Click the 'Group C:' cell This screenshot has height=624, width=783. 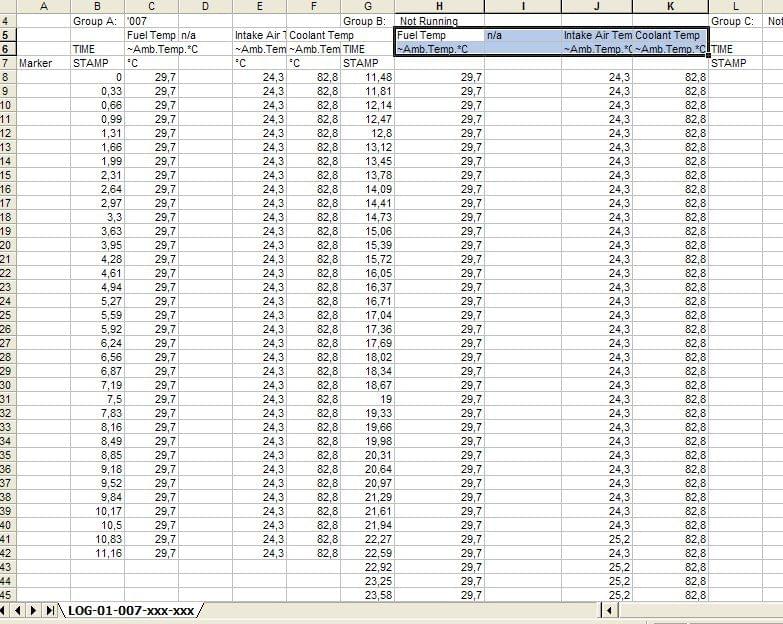[736, 21]
